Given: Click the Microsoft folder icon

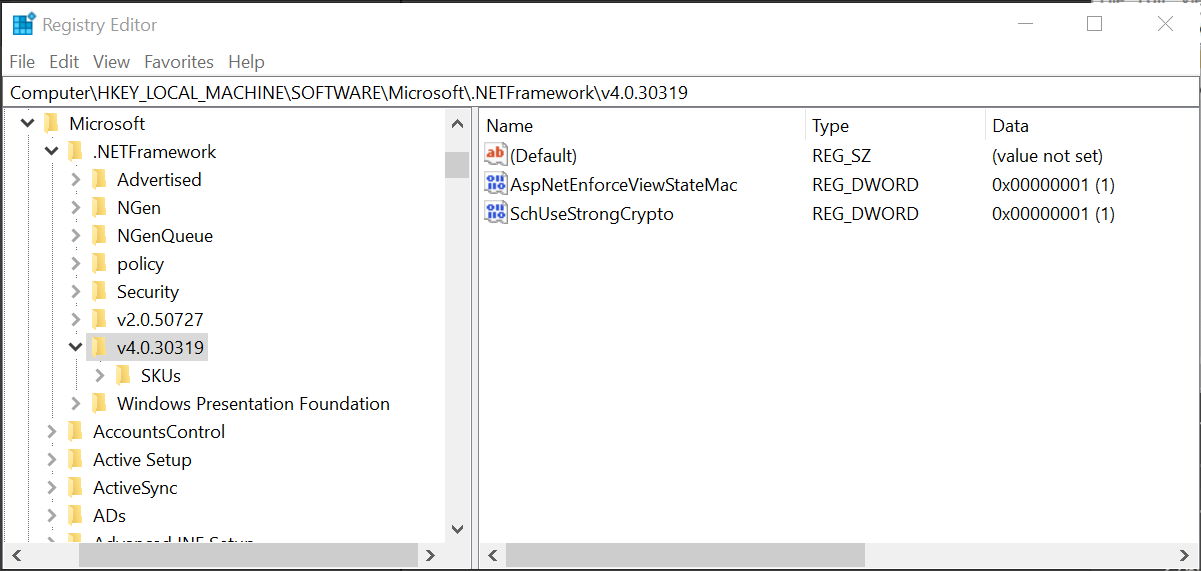Looking at the screenshot, I should coord(52,124).
